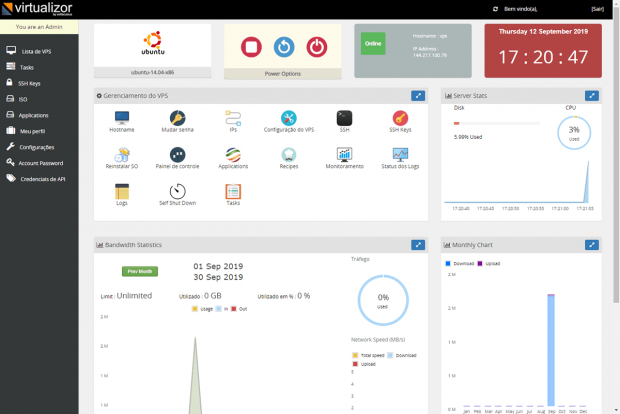The height and width of the screenshot is (414, 620).
Task: Click the red Stop VPS button
Action: (251, 47)
